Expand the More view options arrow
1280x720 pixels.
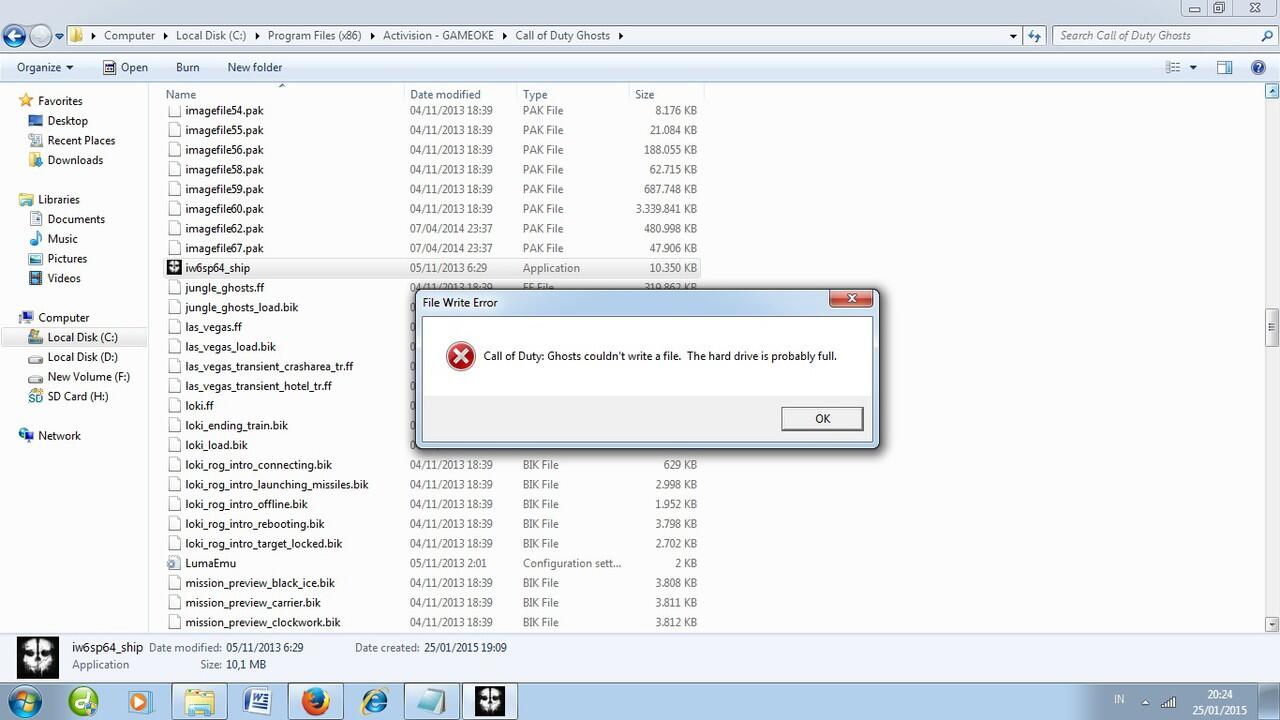click(1193, 67)
